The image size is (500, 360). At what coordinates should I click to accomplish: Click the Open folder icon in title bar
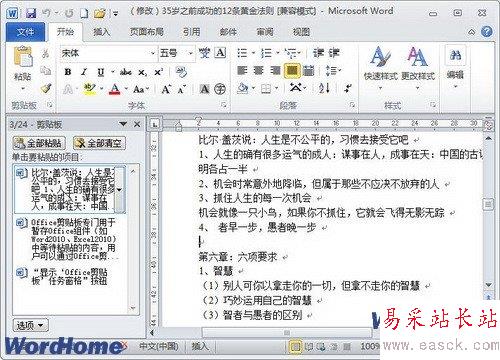tap(99, 13)
